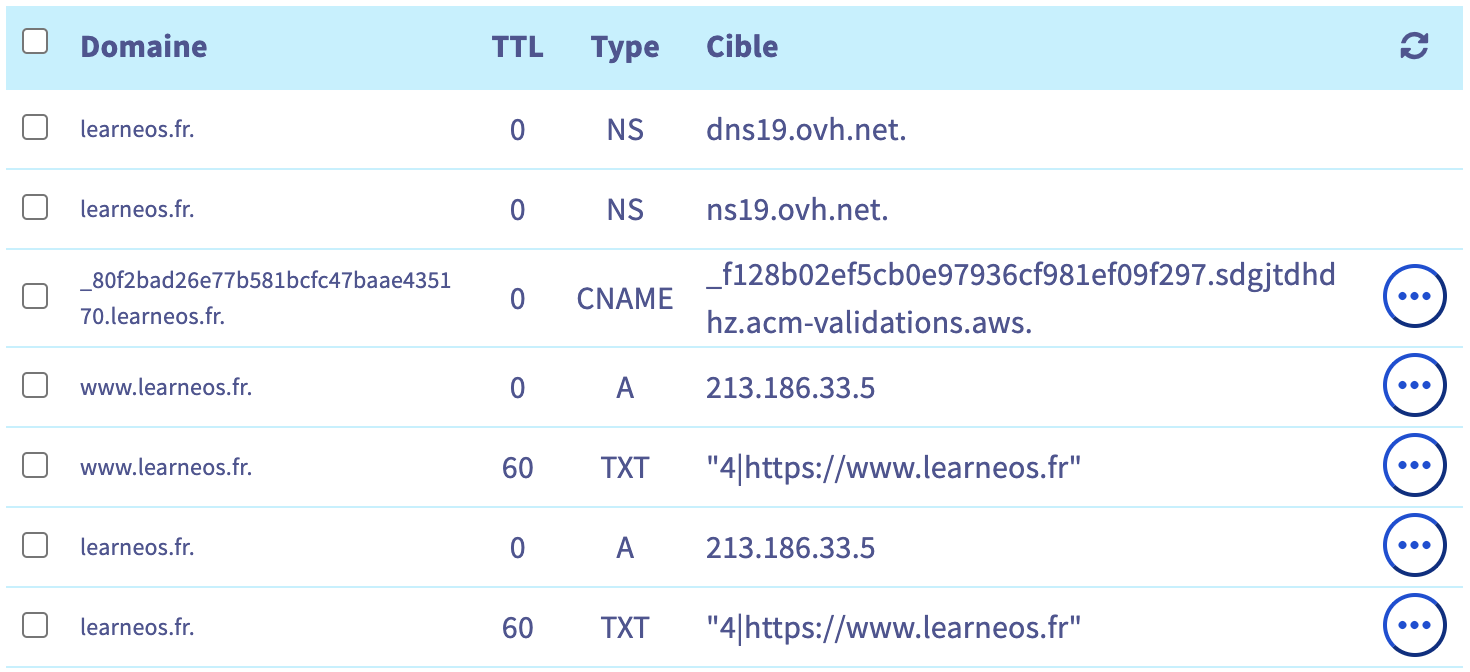The image size is (1470, 672).
Task: Toggle the select-all checkbox in header
Action: tap(35, 42)
